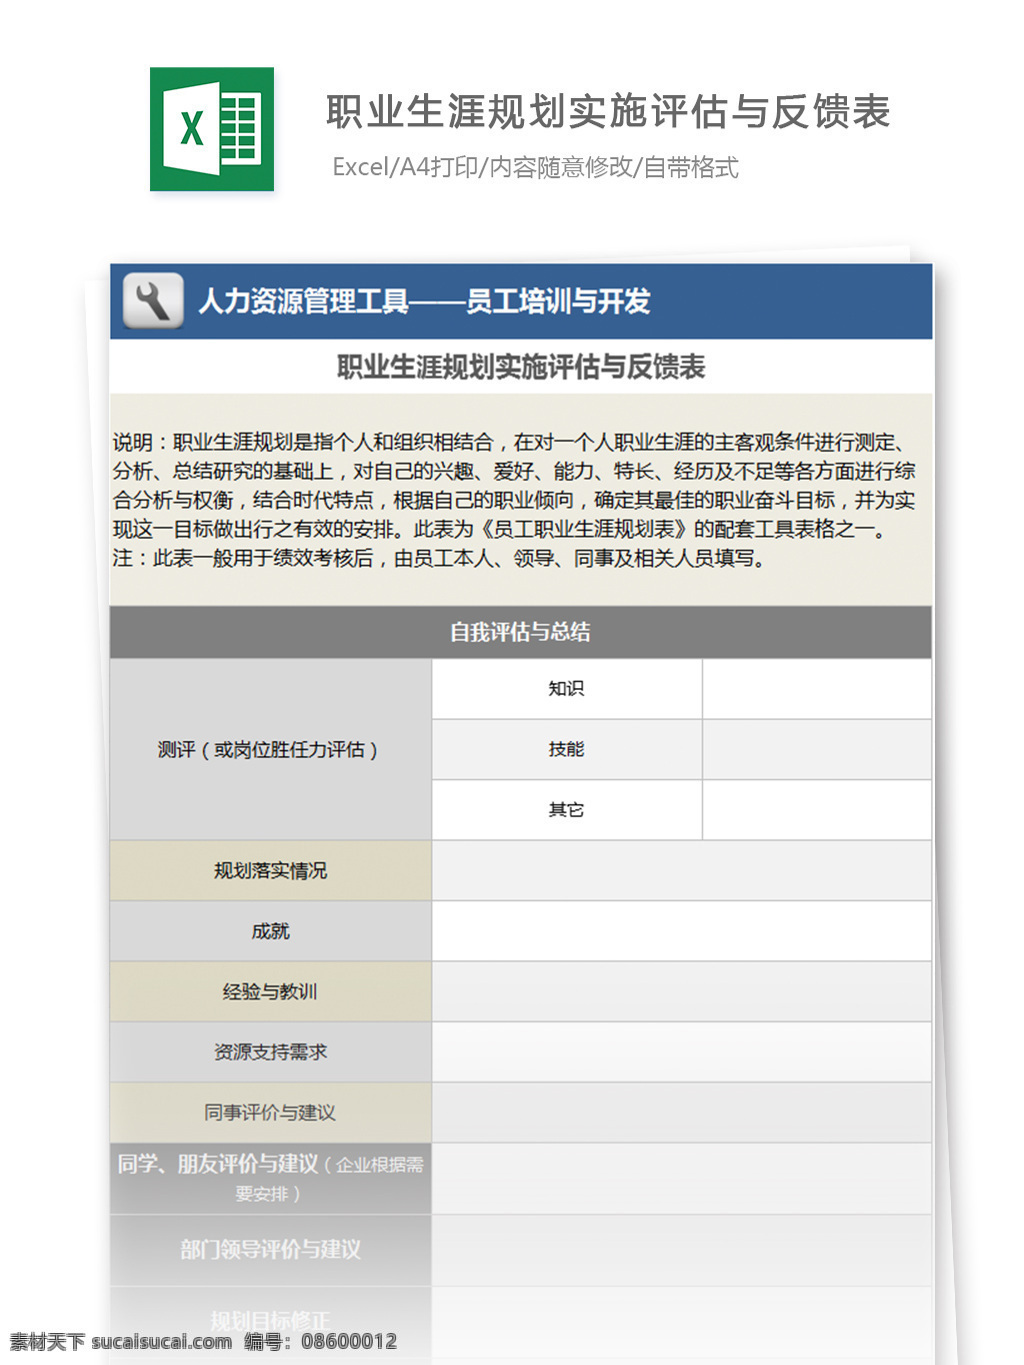Click the 其它 cell
Viewport: 1024px width, 1365px height.
567,810
